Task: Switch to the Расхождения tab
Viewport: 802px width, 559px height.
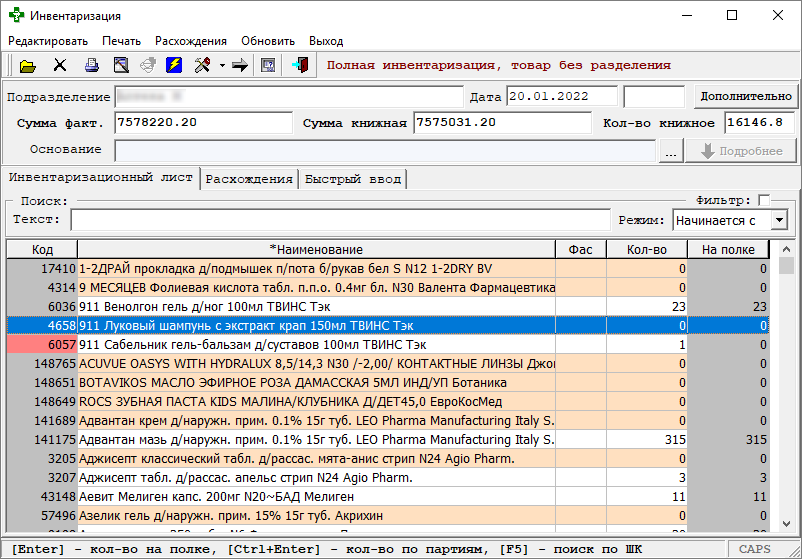Action: tap(249, 179)
